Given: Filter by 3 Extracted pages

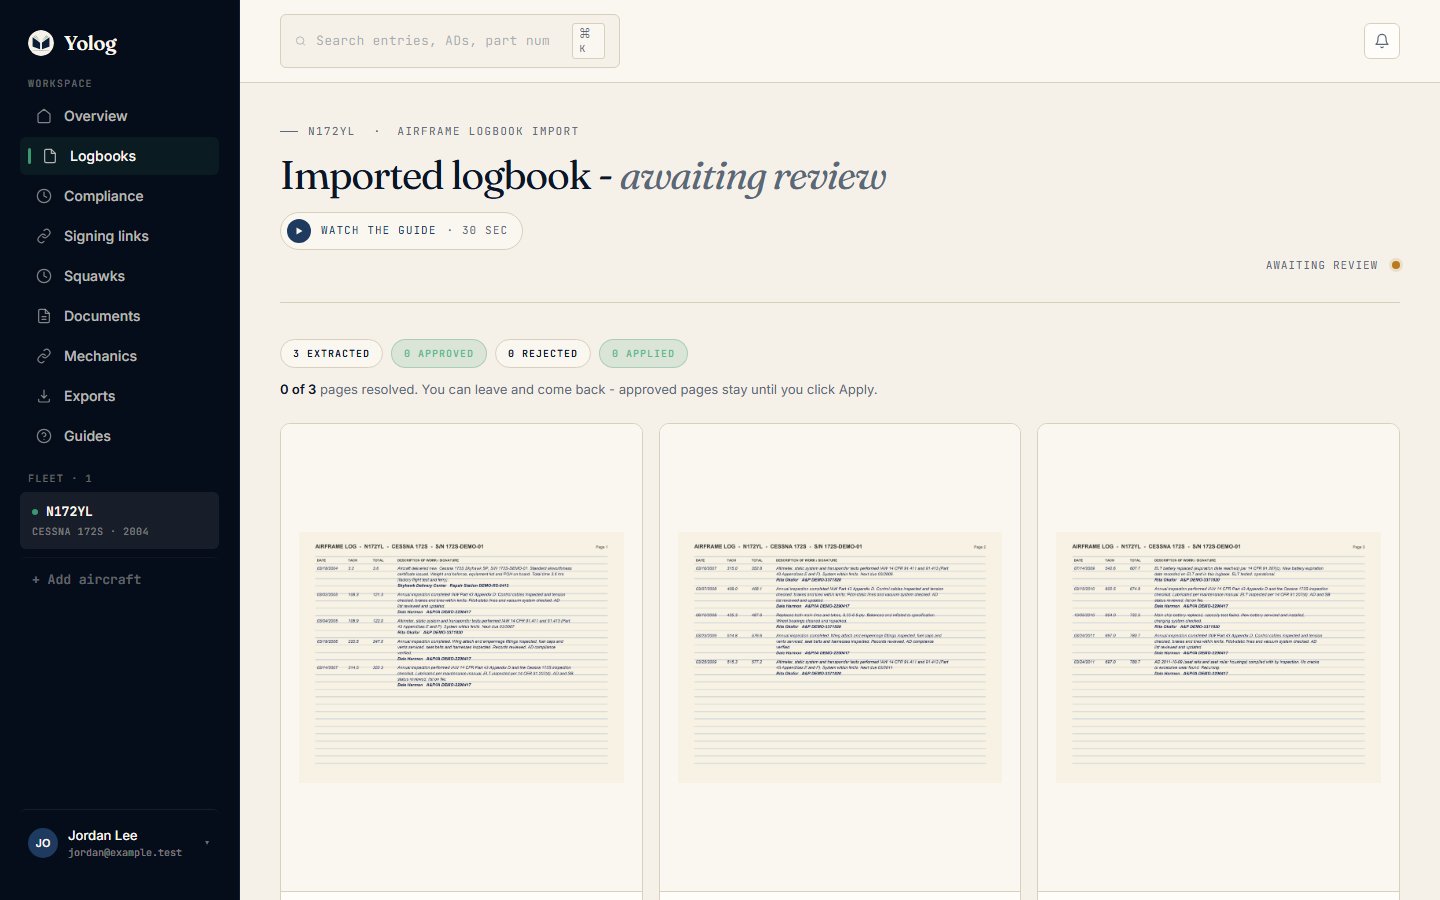Looking at the screenshot, I should click(331, 354).
